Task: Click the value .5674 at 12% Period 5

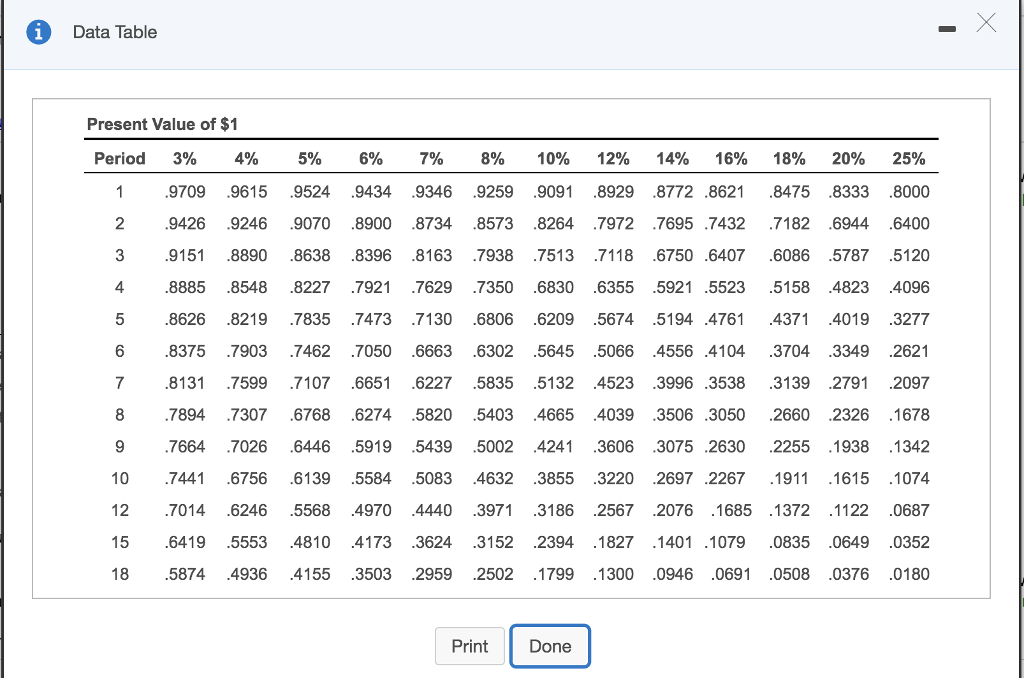Action: 613,319
